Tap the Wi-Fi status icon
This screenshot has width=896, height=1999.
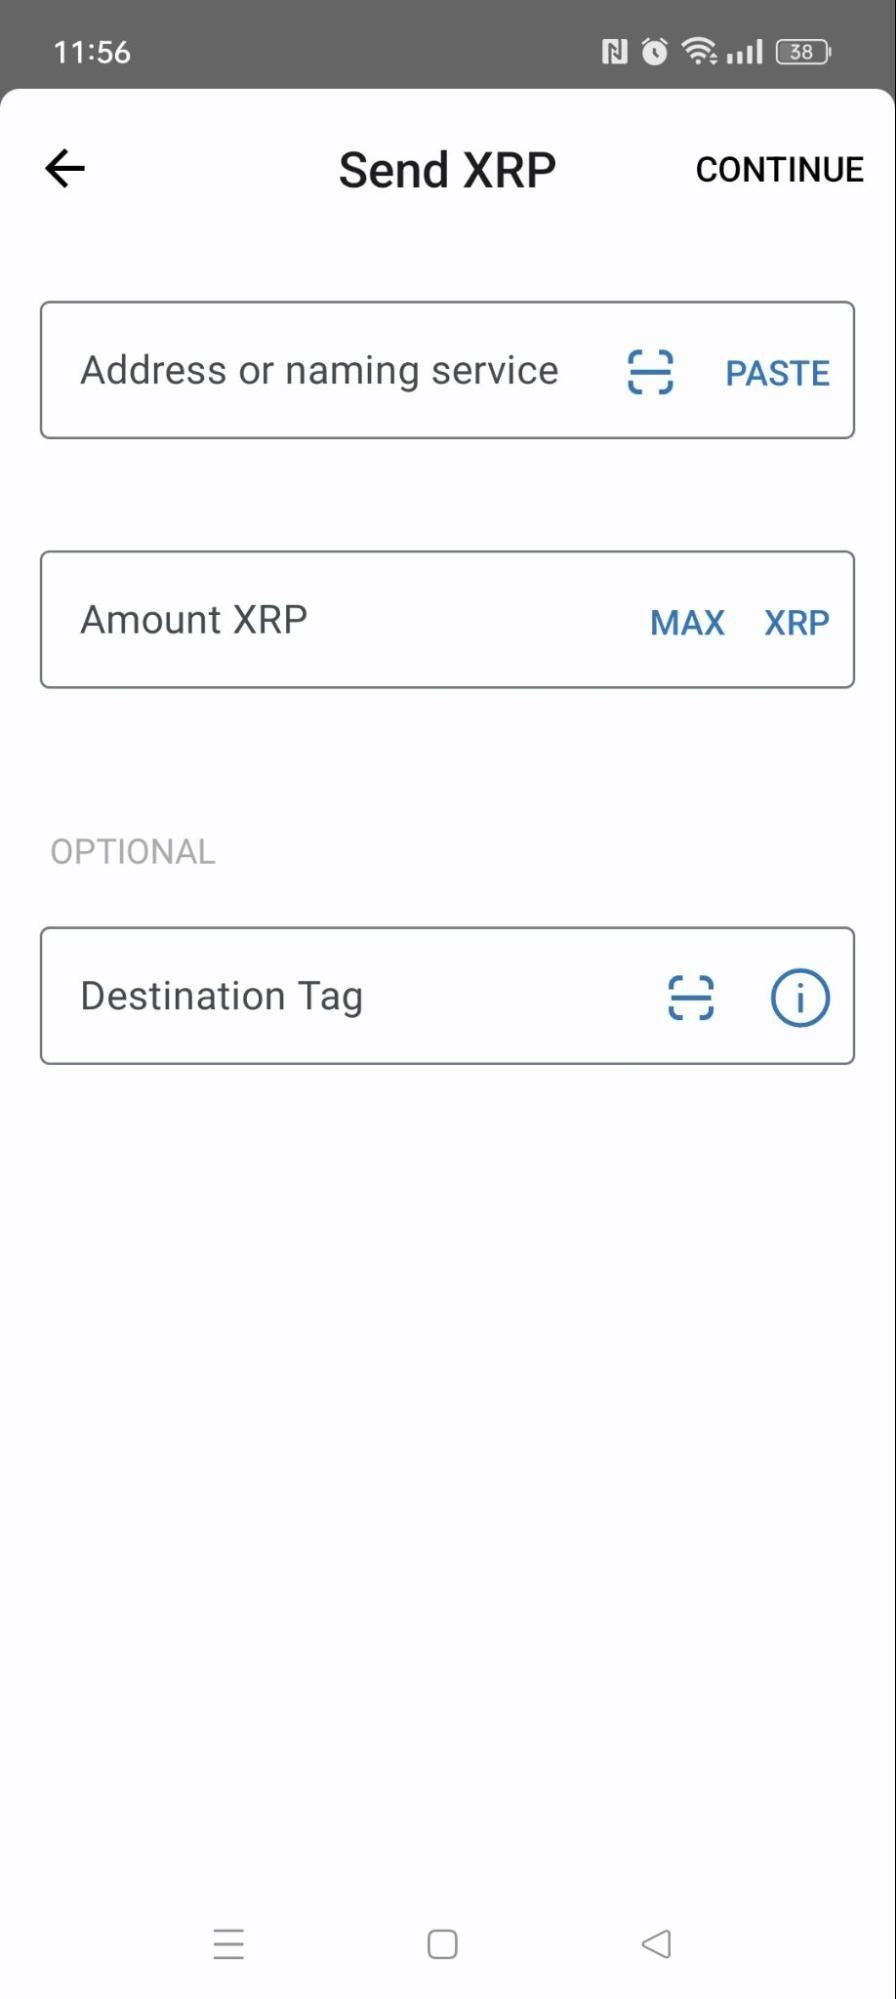(x=698, y=51)
